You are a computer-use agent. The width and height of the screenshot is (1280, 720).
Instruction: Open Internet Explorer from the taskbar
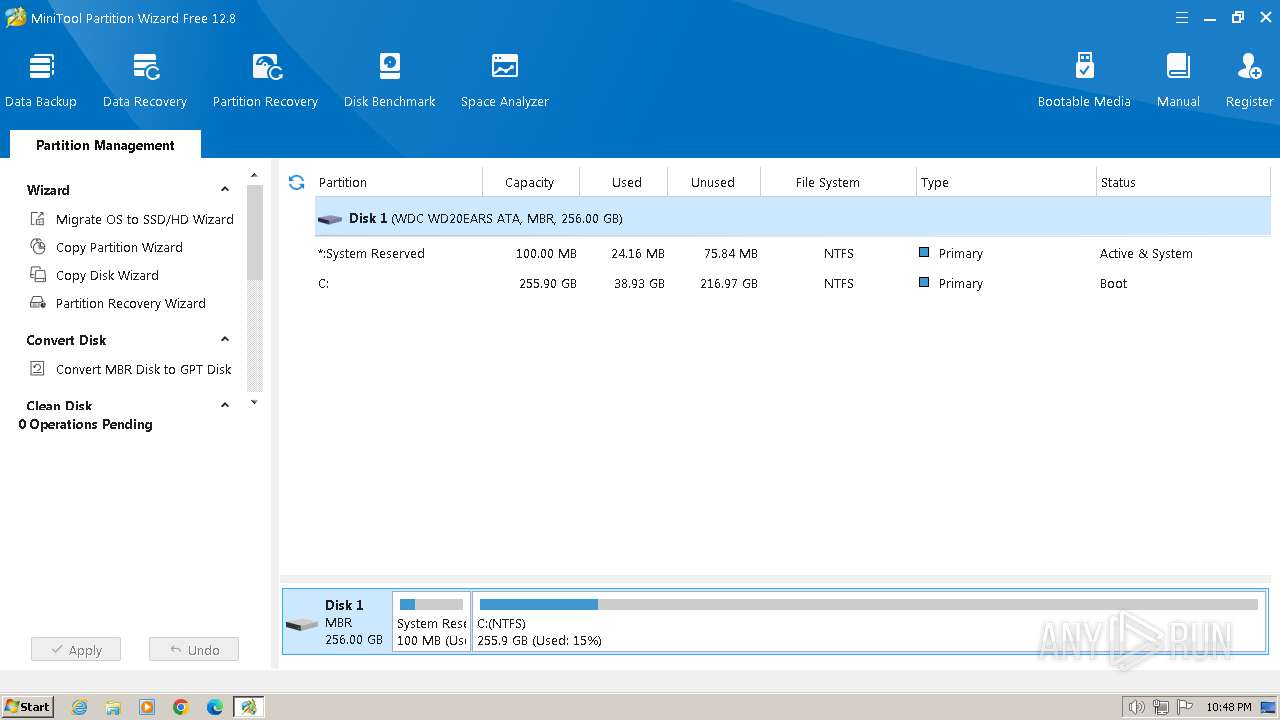(79, 707)
